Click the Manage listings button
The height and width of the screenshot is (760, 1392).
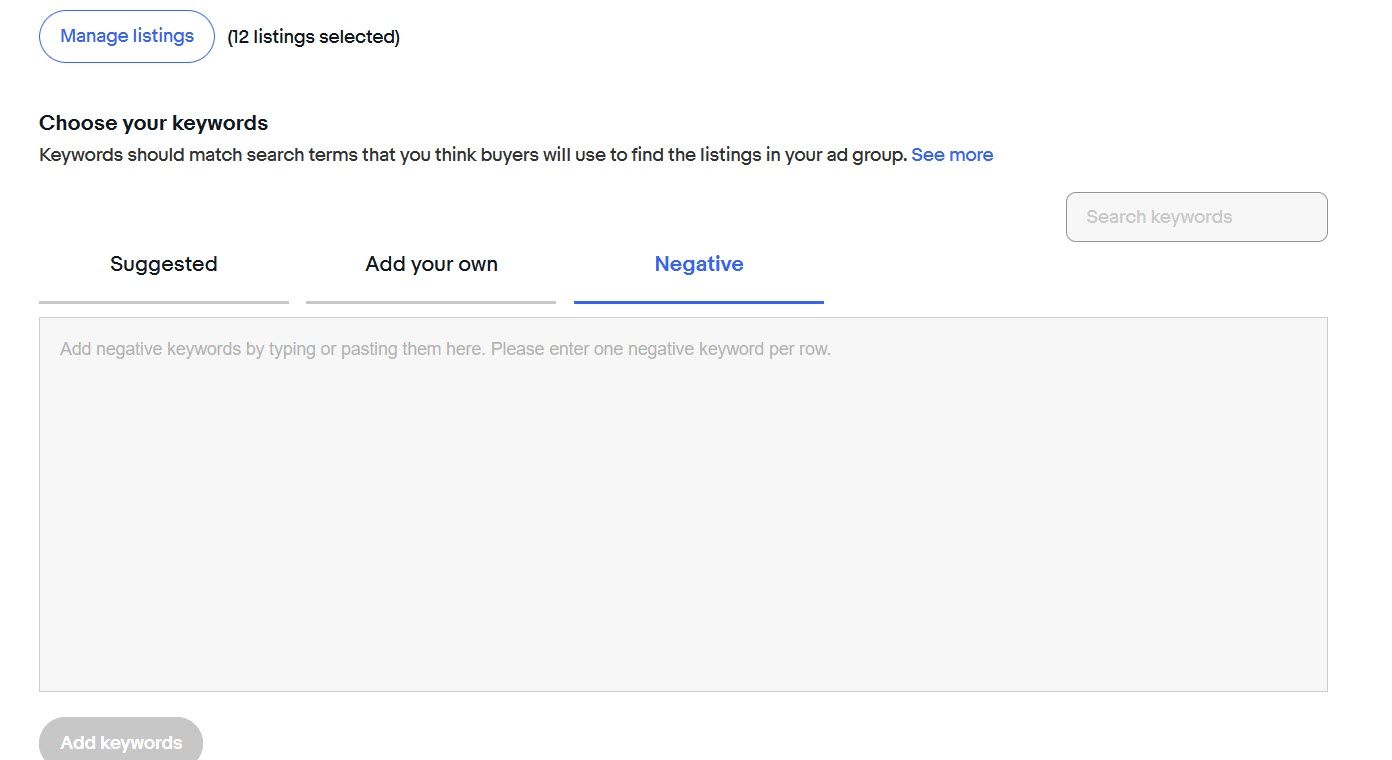click(127, 37)
